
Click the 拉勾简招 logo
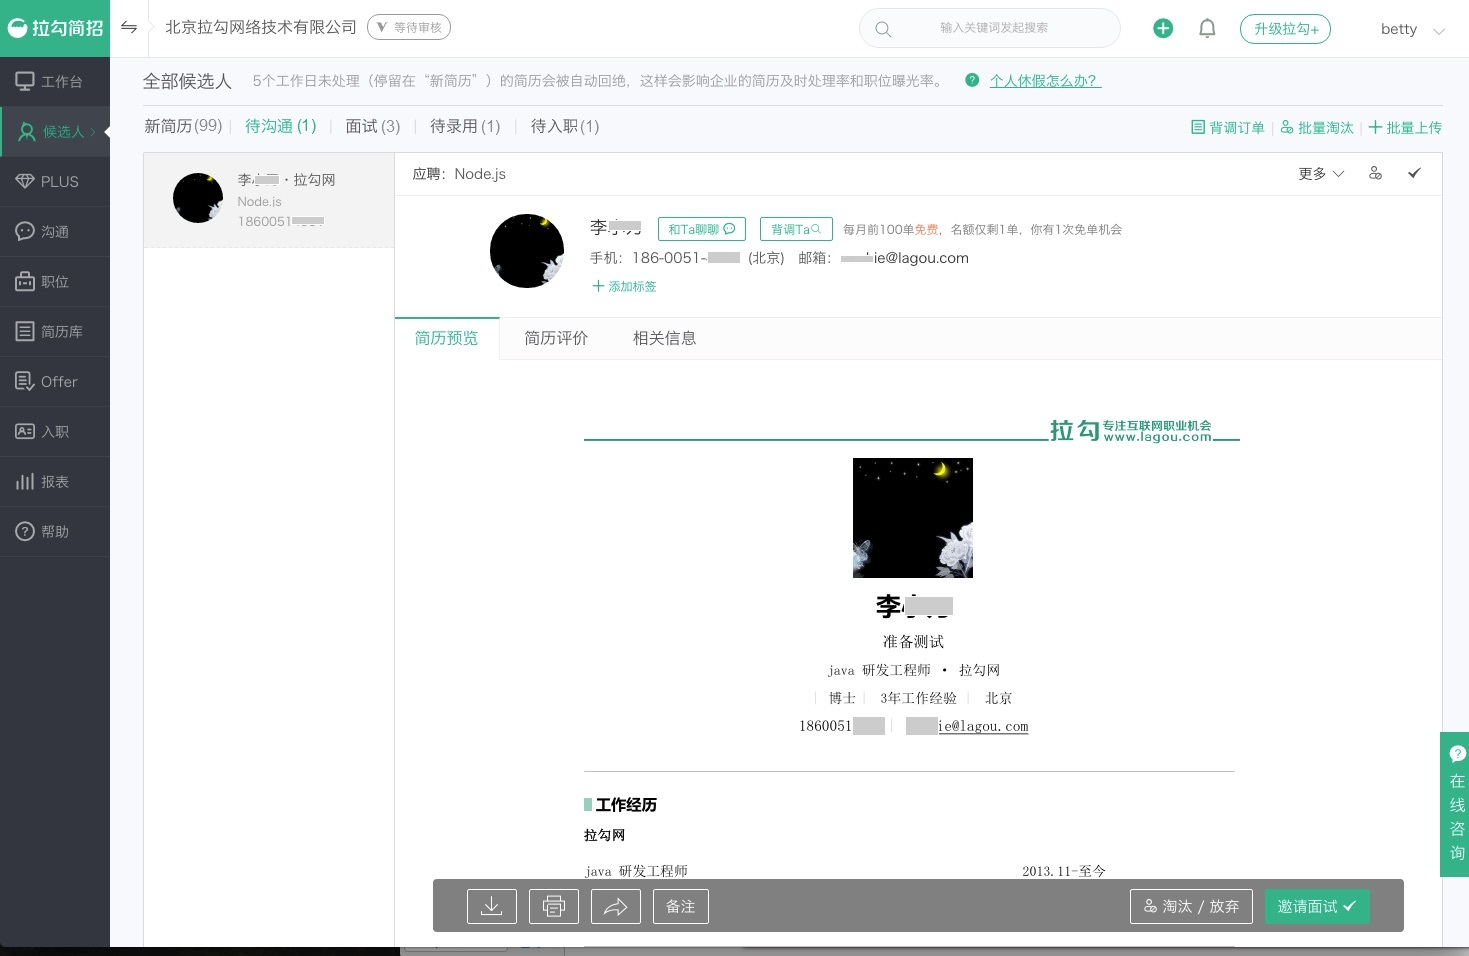(55, 28)
